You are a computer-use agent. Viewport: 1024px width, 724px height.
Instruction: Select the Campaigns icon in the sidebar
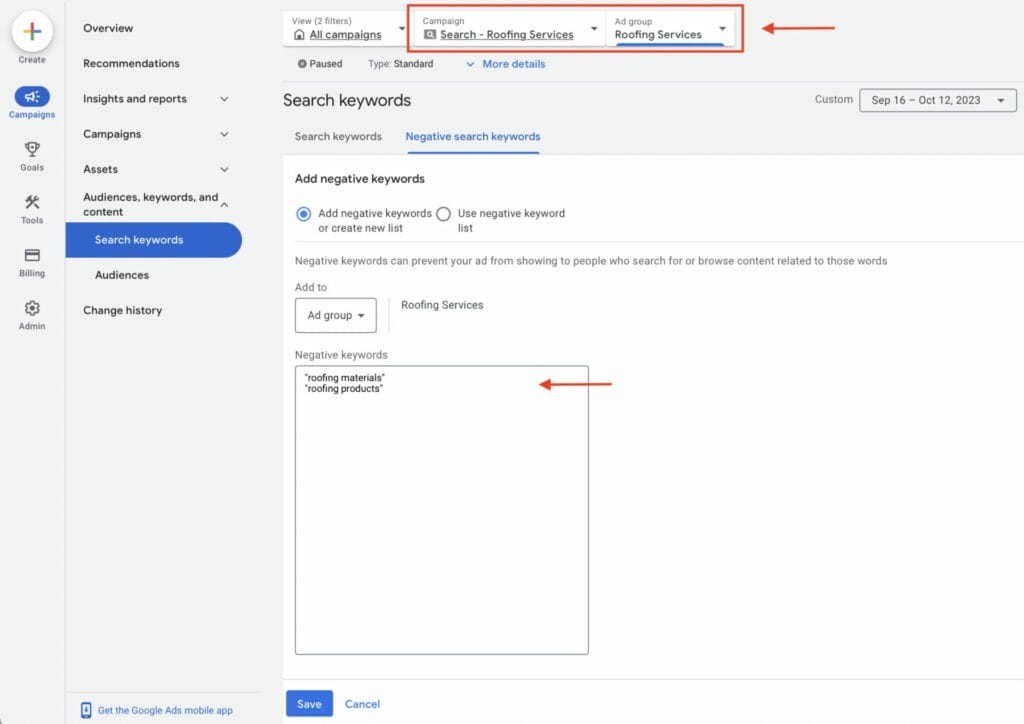[31, 98]
